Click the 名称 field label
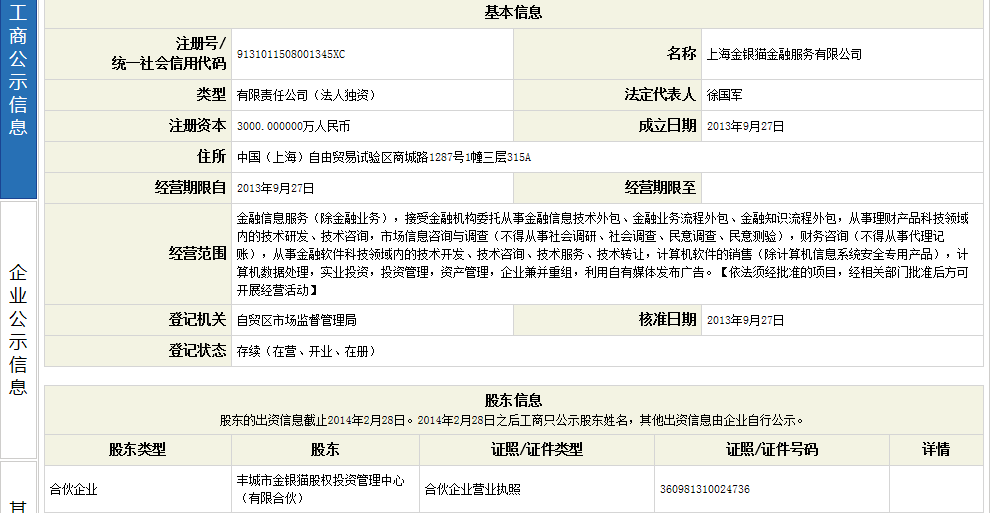This screenshot has width=1005, height=513. click(x=681, y=54)
